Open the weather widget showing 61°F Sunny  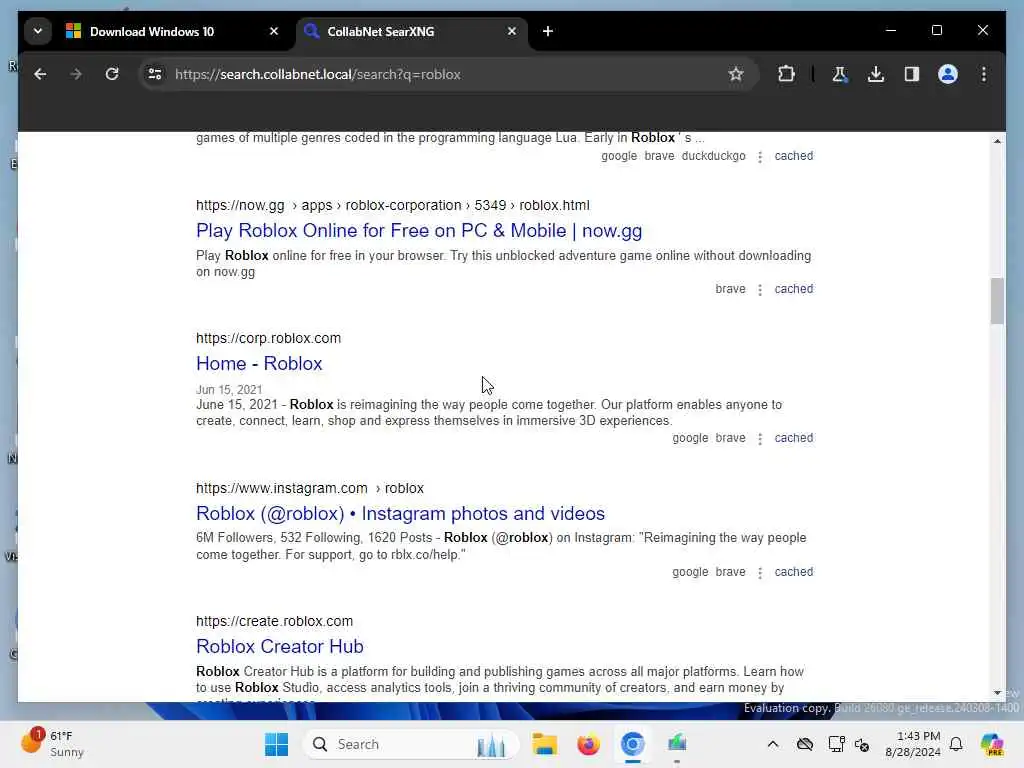tap(54, 744)
